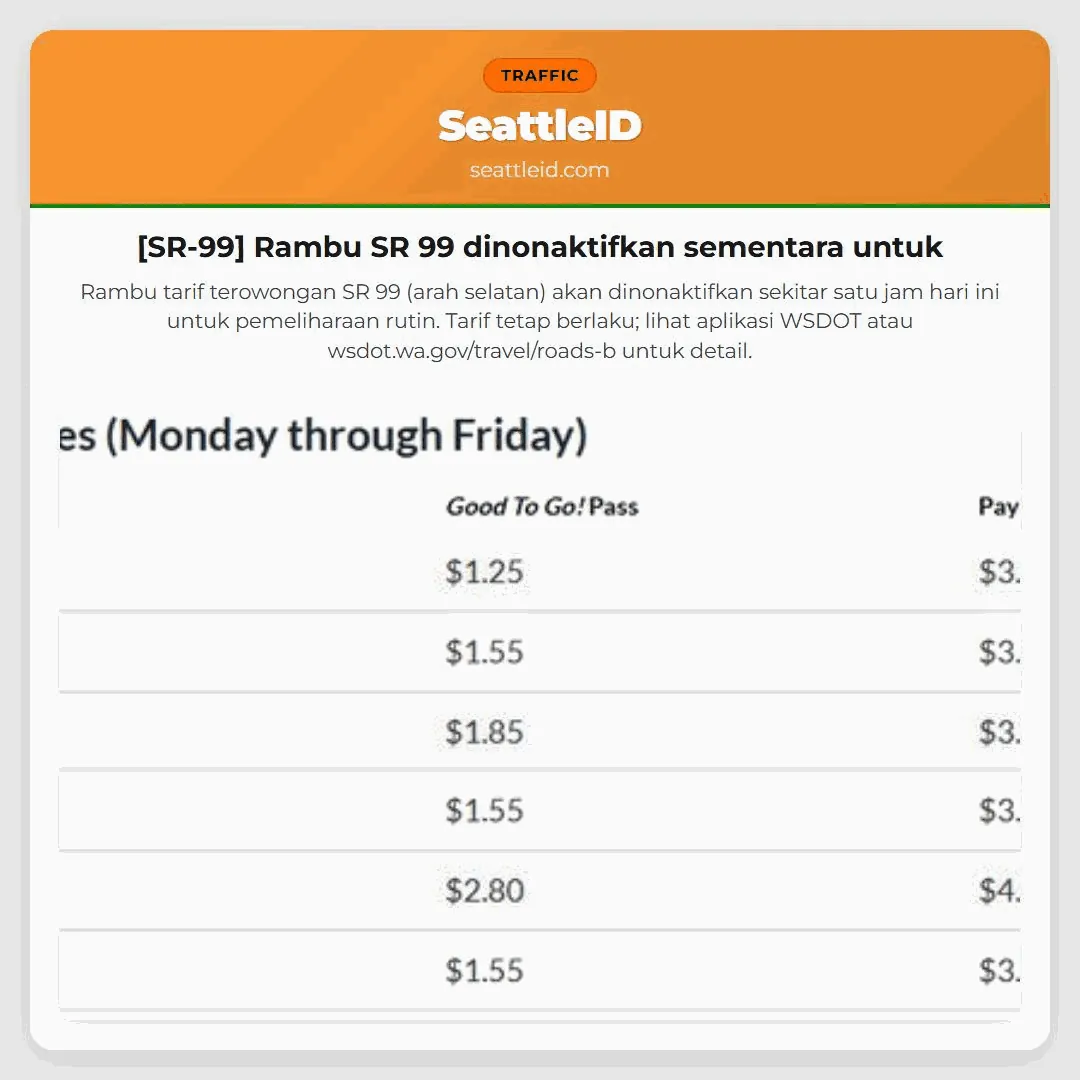Visit the seattleid.com link in header
The height and width of the screenshot is (1080, 1080).
tap(539, 170)
